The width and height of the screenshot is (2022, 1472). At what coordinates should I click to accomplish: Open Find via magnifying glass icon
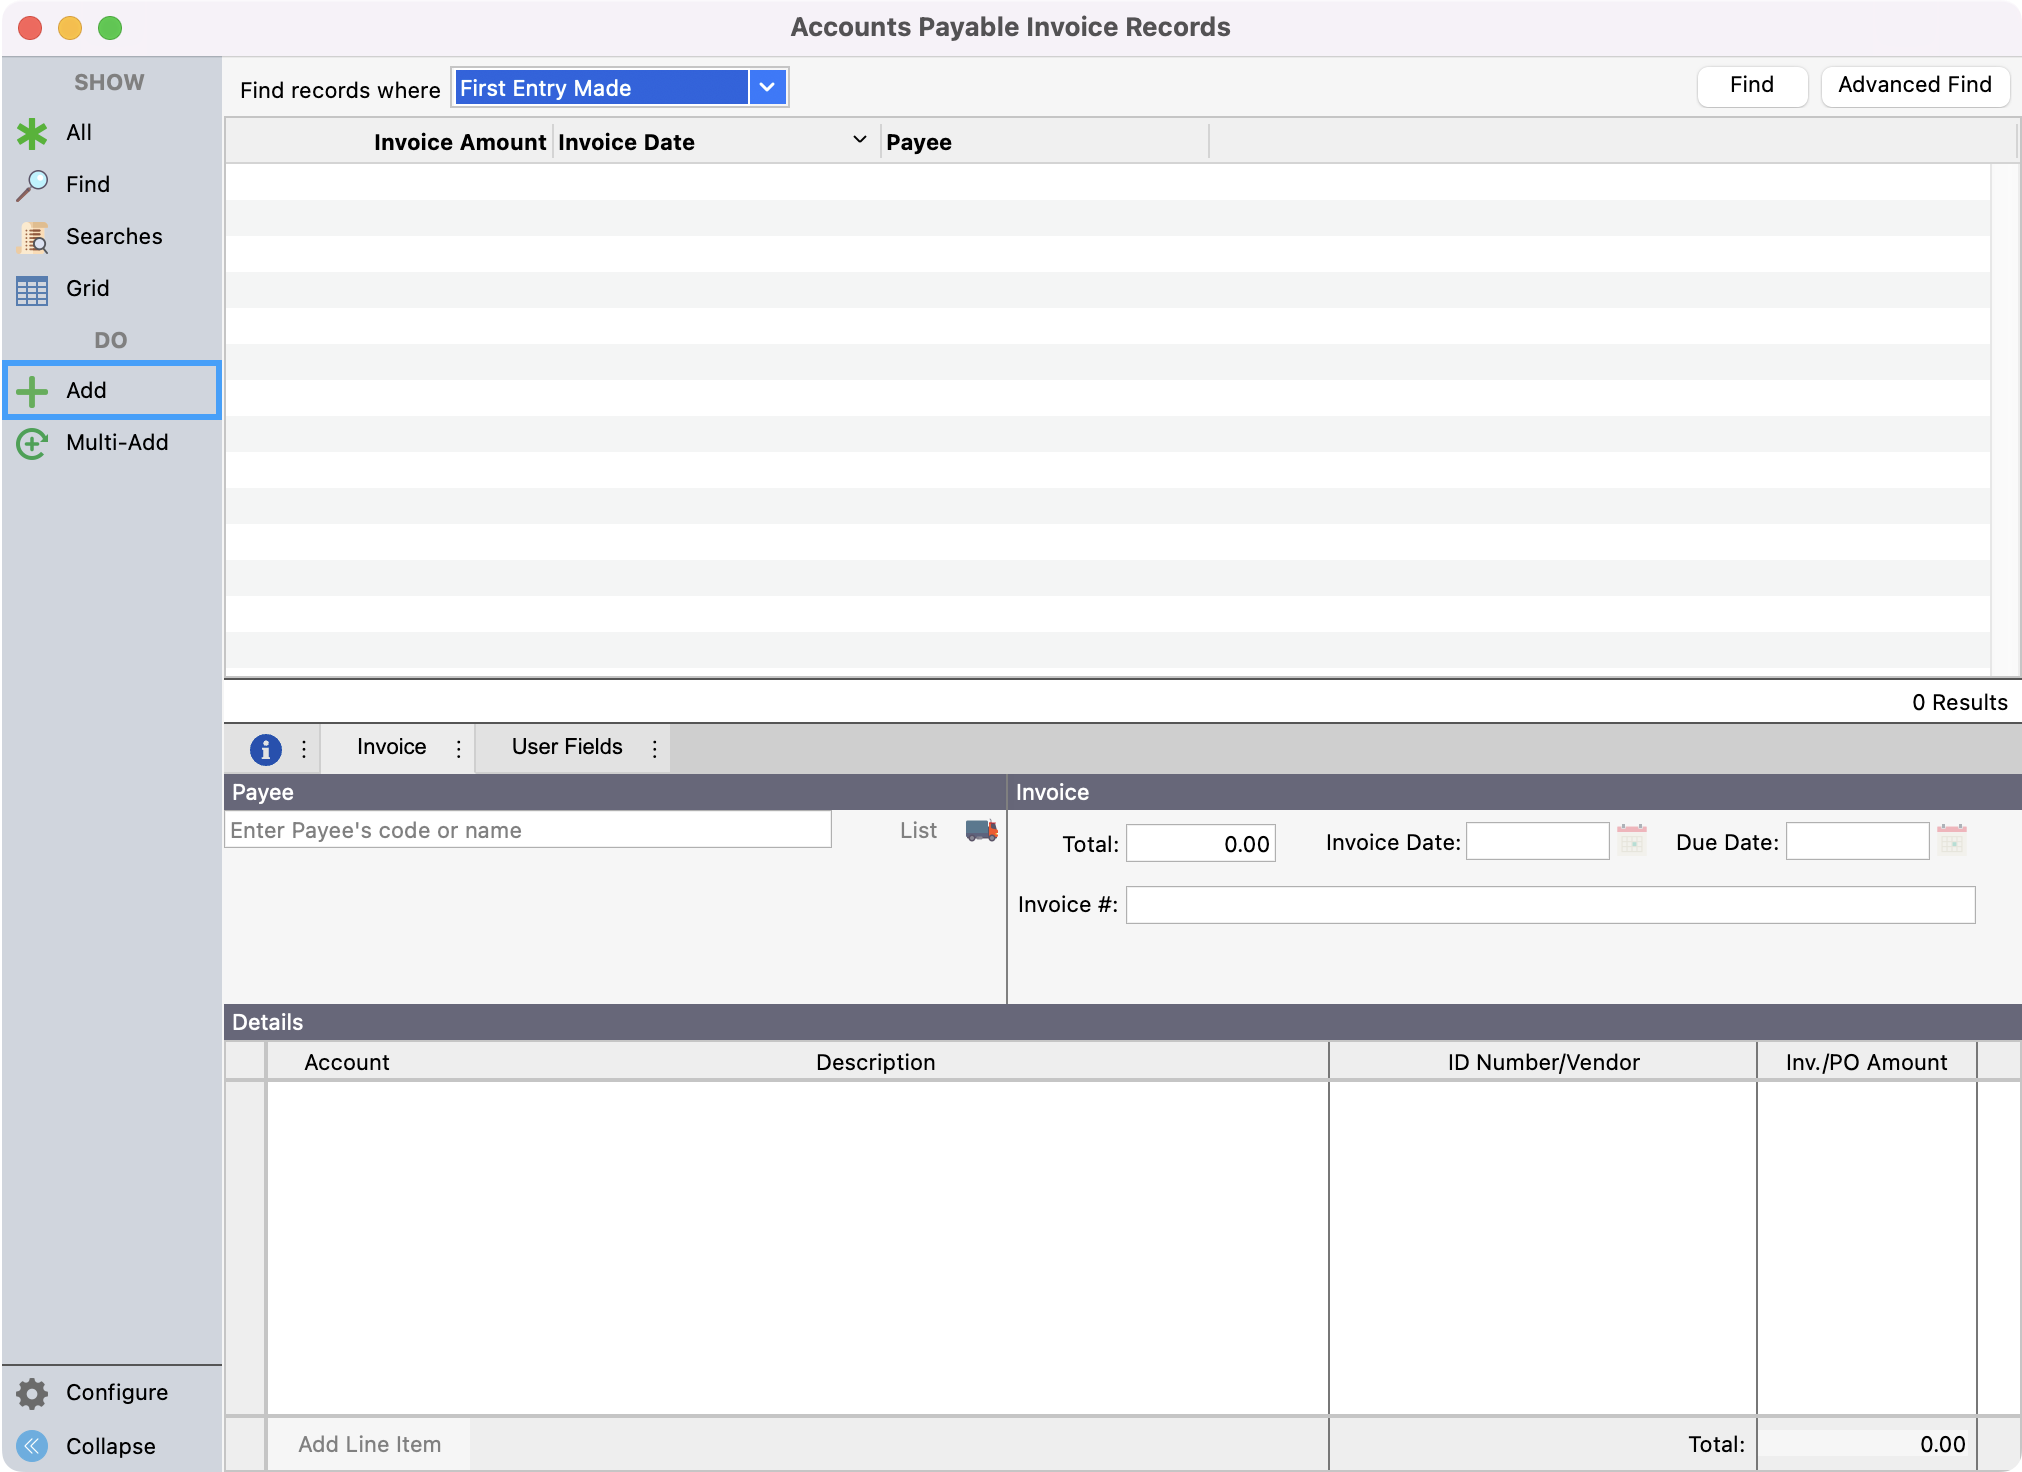click(32, 185)
